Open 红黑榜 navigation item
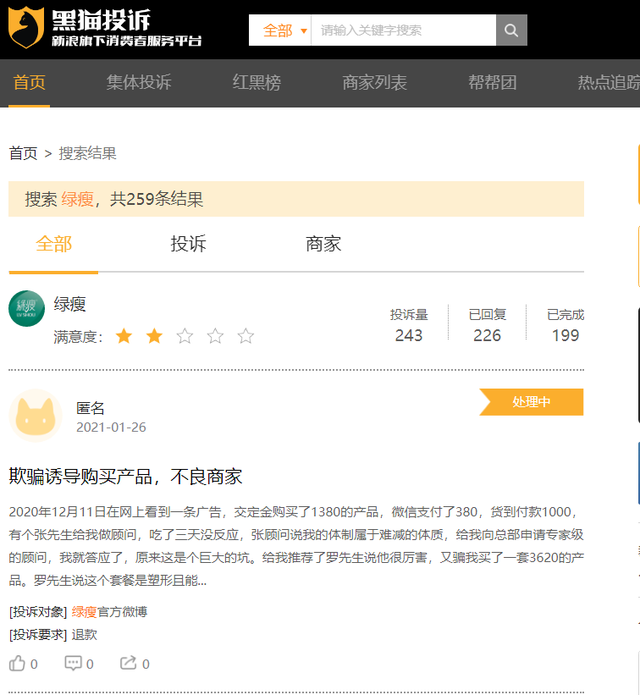 pyautogui.click(x=257, y=83)
